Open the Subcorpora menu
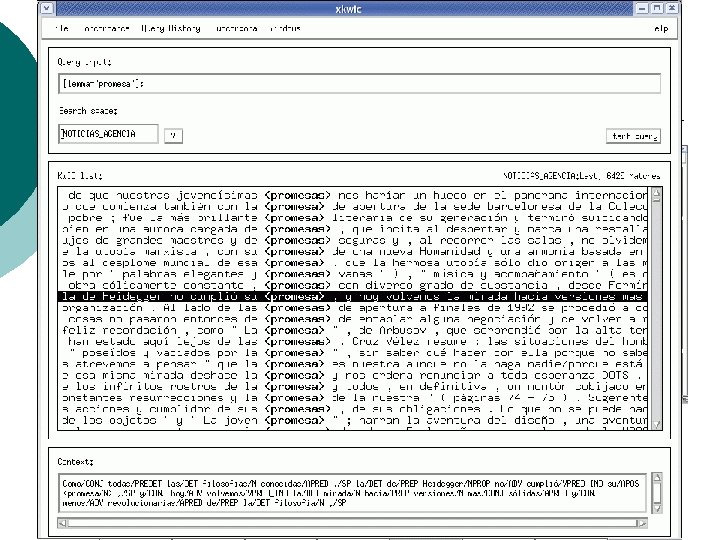 (236, 28)
